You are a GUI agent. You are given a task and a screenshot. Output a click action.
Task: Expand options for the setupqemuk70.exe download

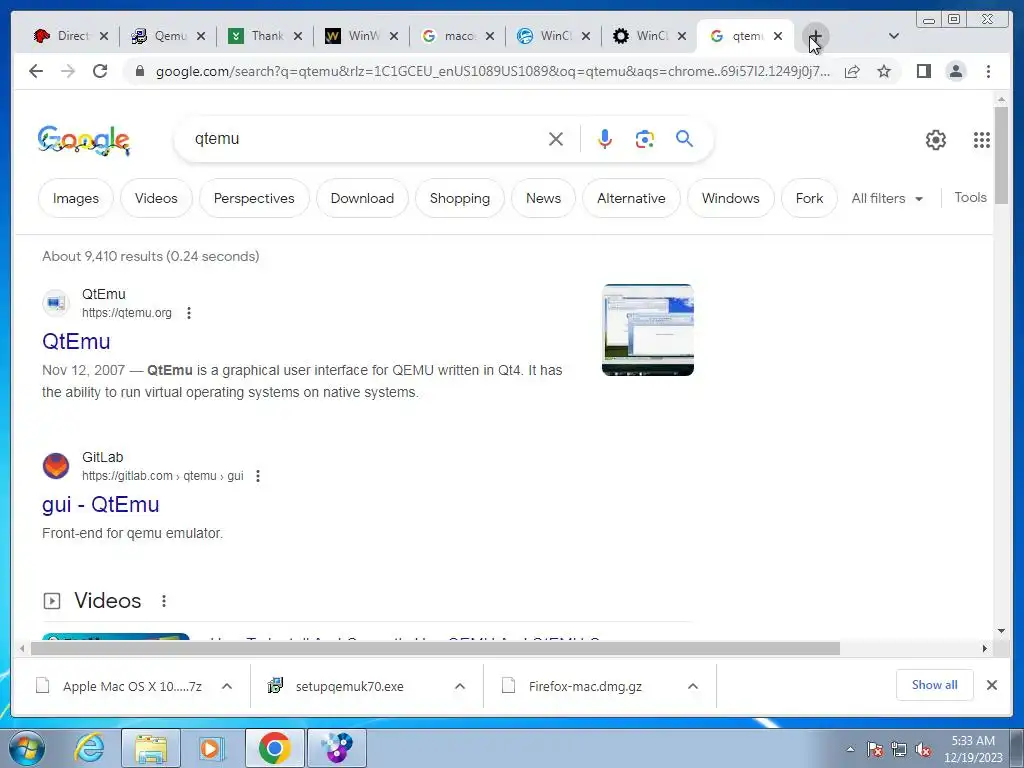point(460,686)
